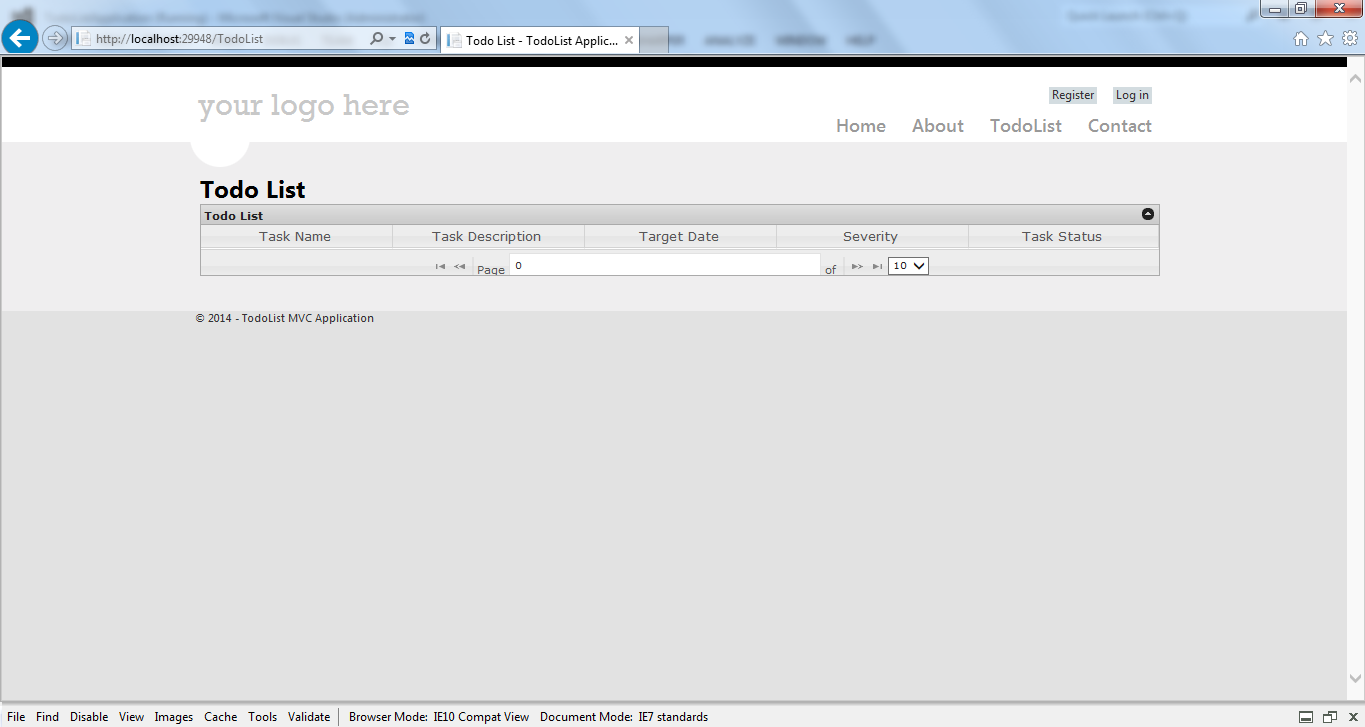
Task: Click the Log in link
Action: click(1132, 95)
